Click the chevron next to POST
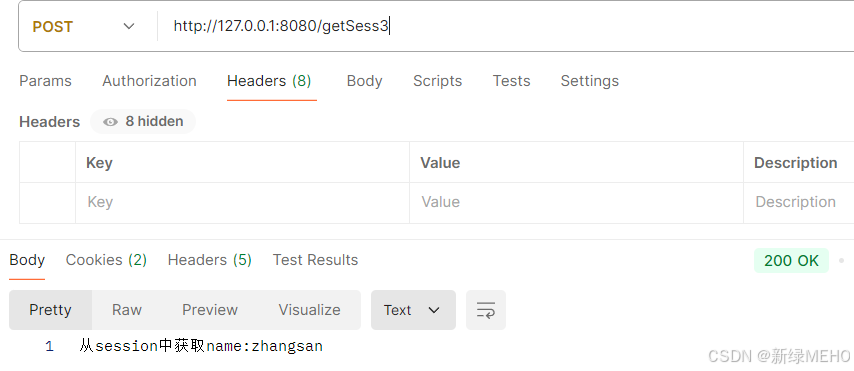Screen dimensions: 854x371 129,27
